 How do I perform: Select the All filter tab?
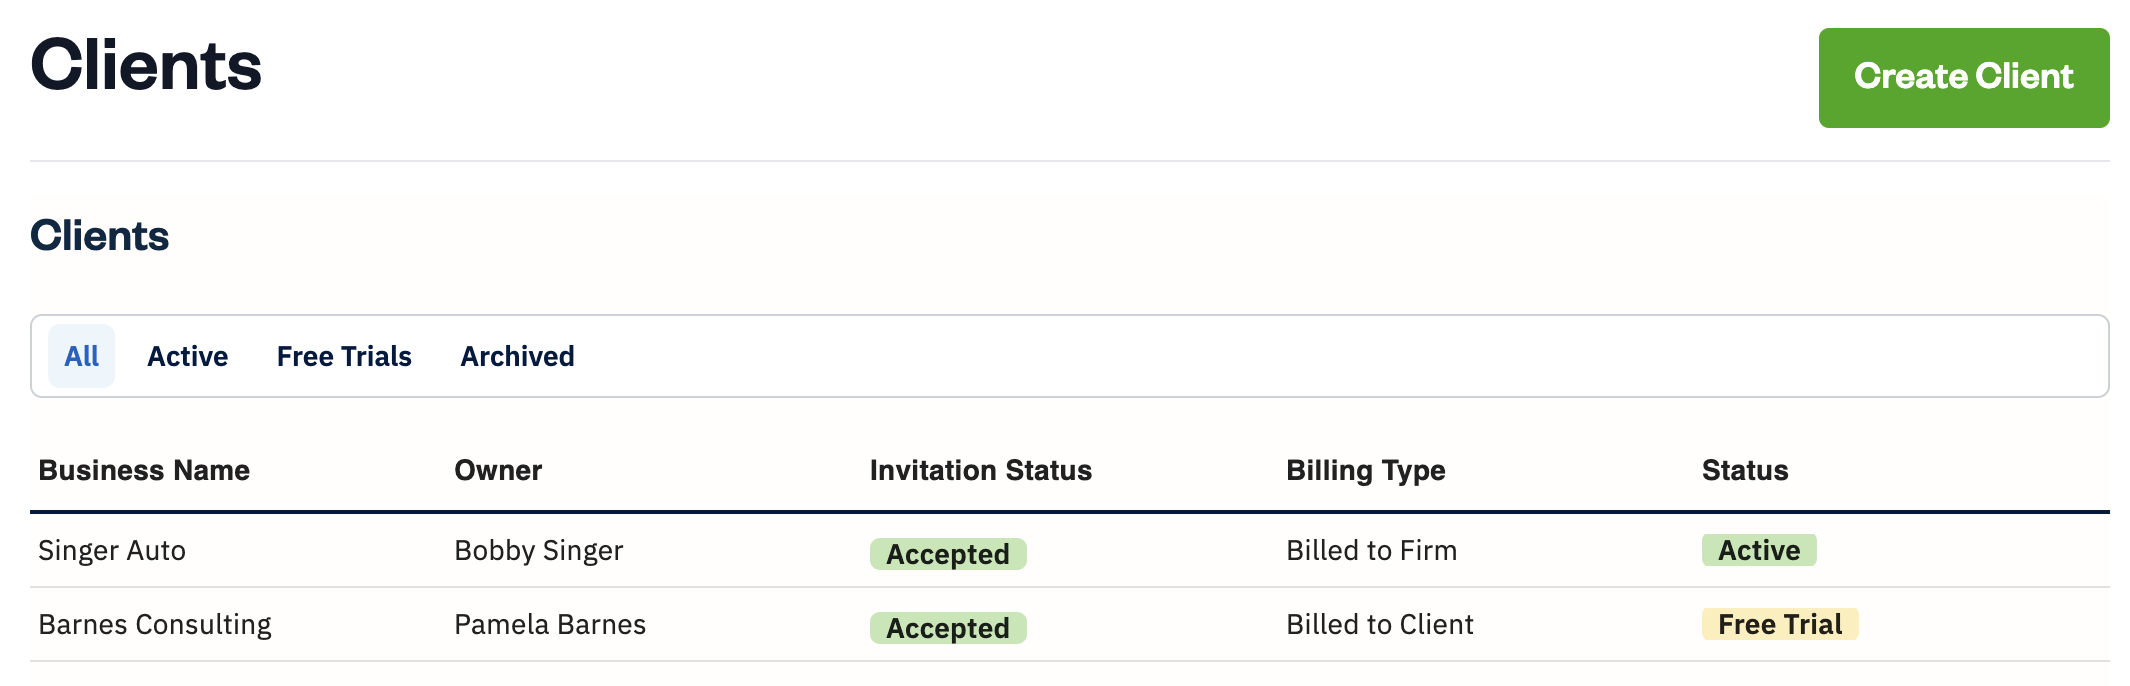[81, 356]
